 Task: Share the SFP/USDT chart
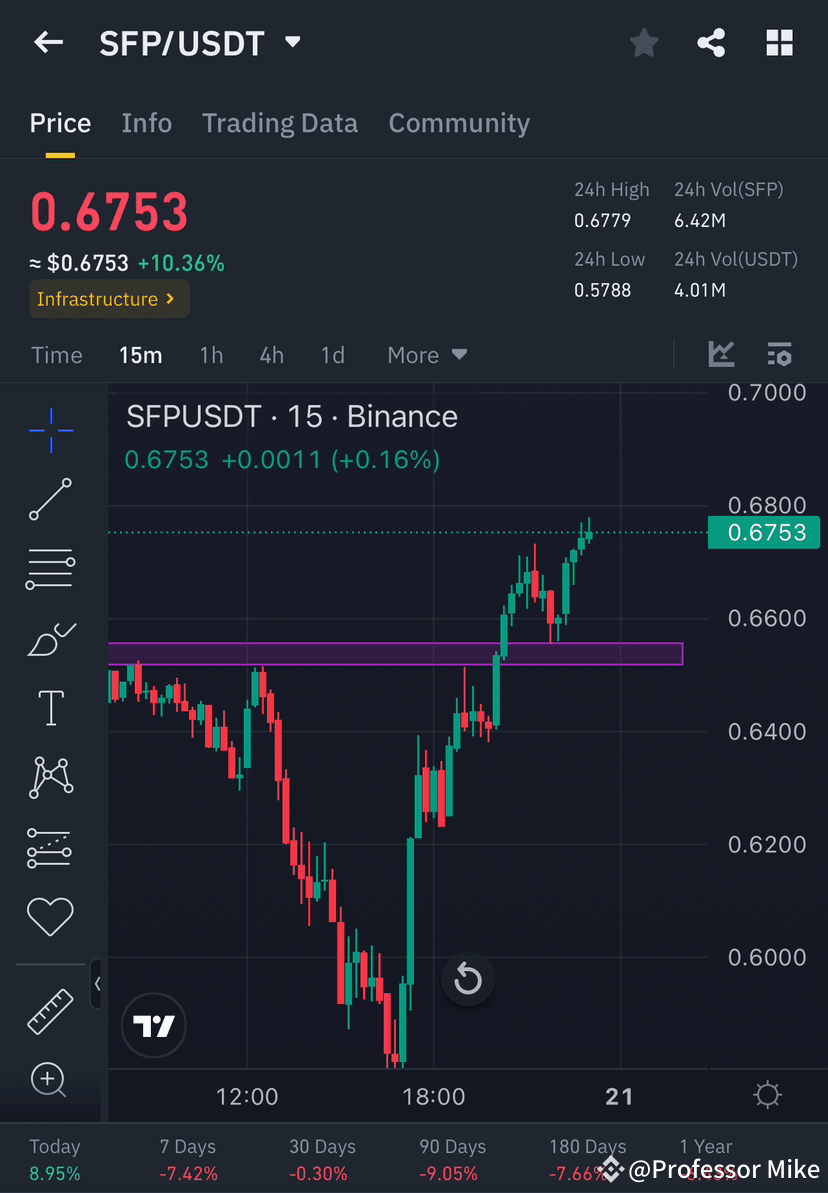click(x=711, y=42)
